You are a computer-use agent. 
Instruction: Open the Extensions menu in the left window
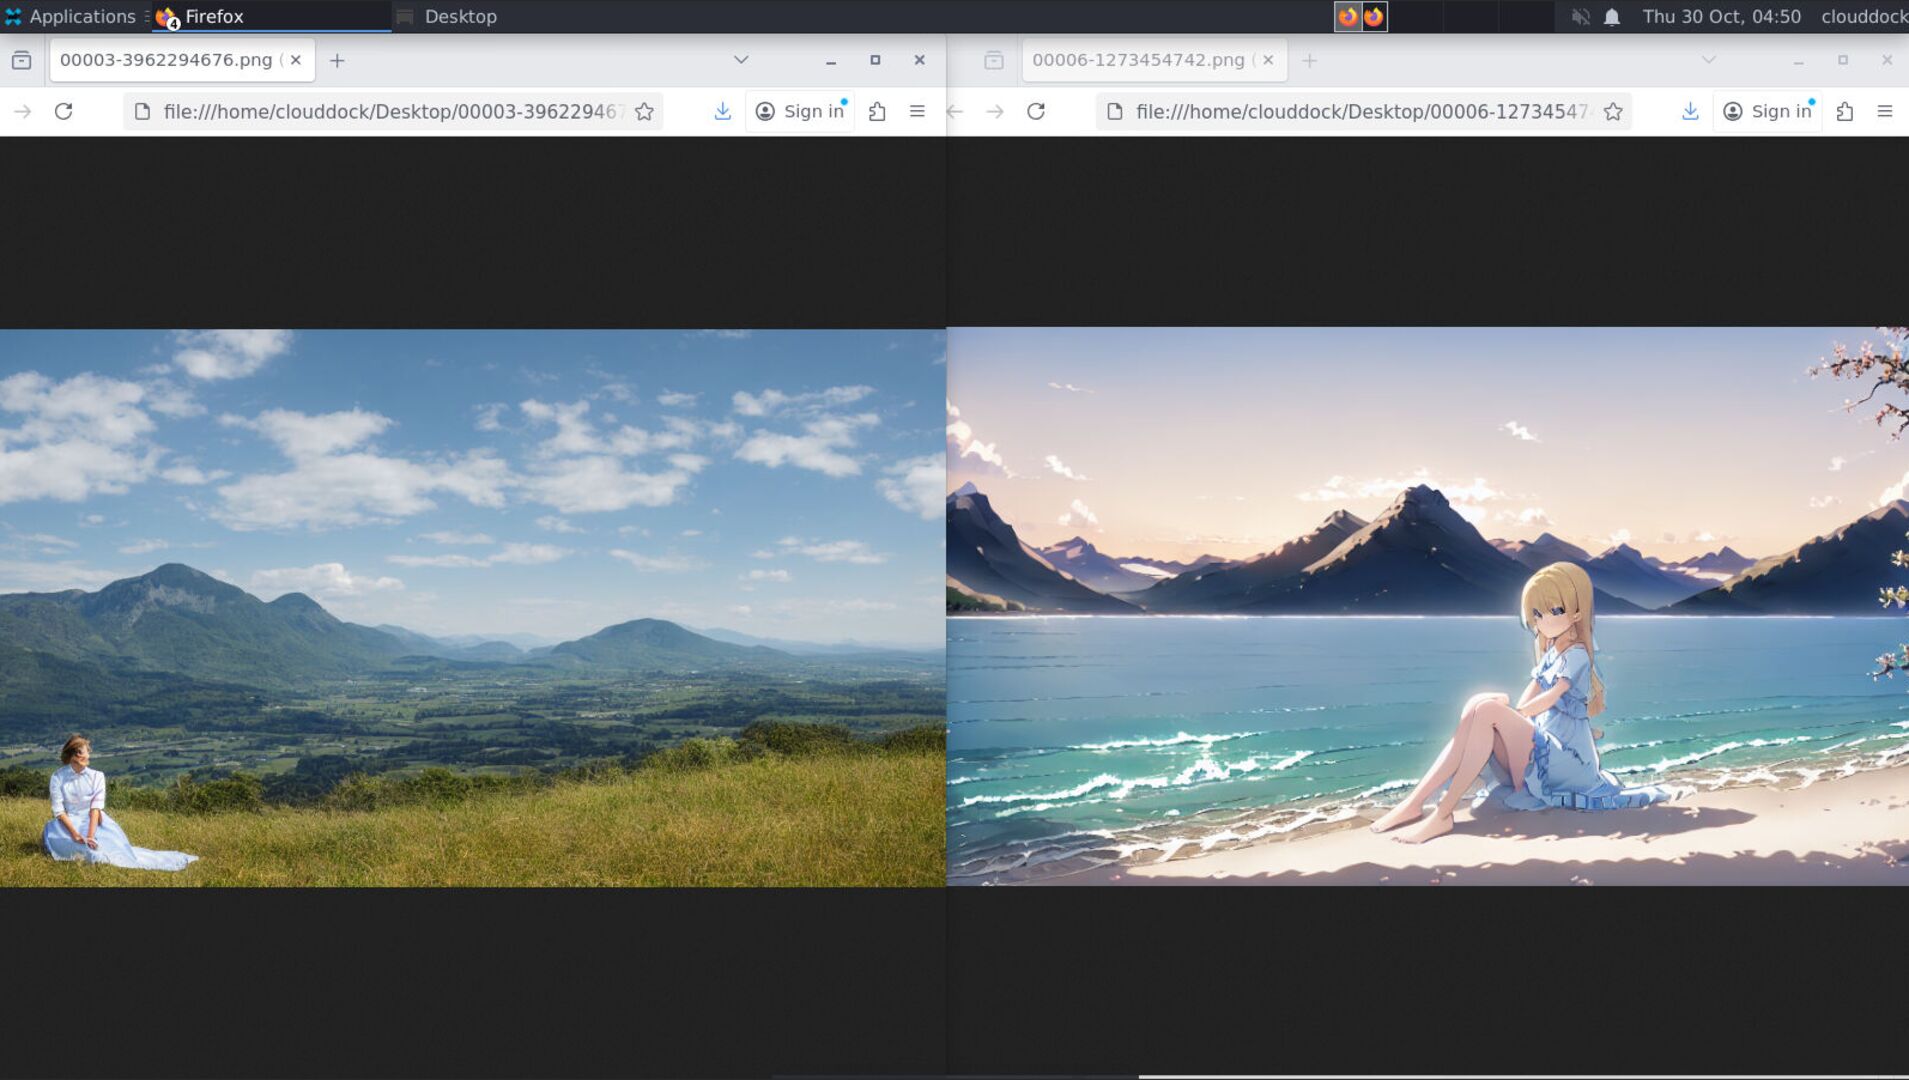pyautogui.click(x=877, y=111)
